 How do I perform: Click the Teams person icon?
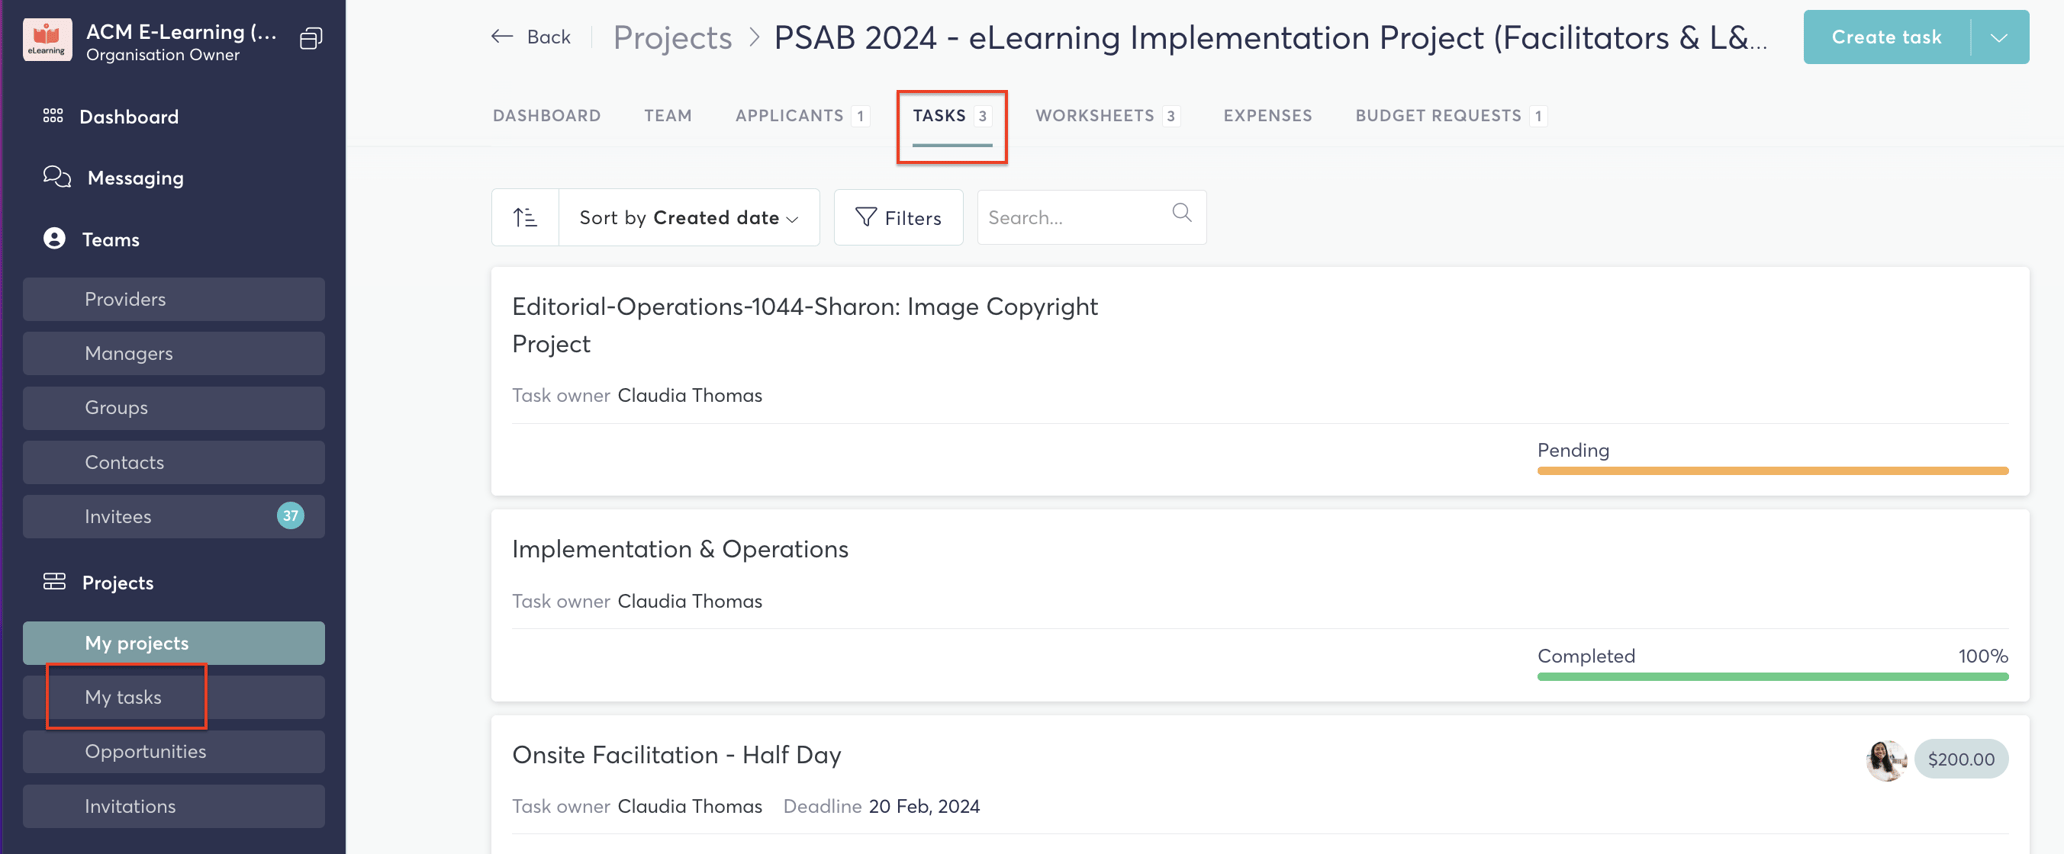pos(54,239)
